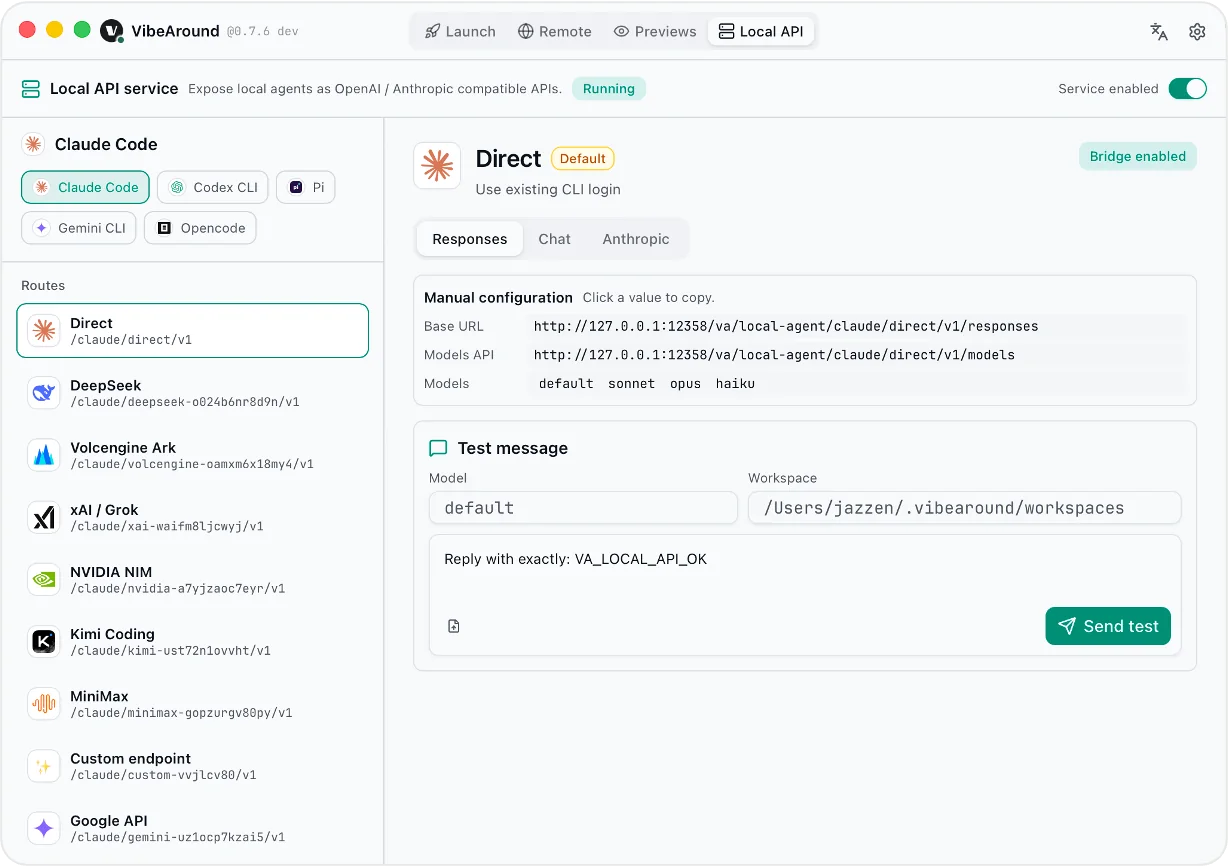
Task: Click the Running status badge
Action: click(609, 89)
